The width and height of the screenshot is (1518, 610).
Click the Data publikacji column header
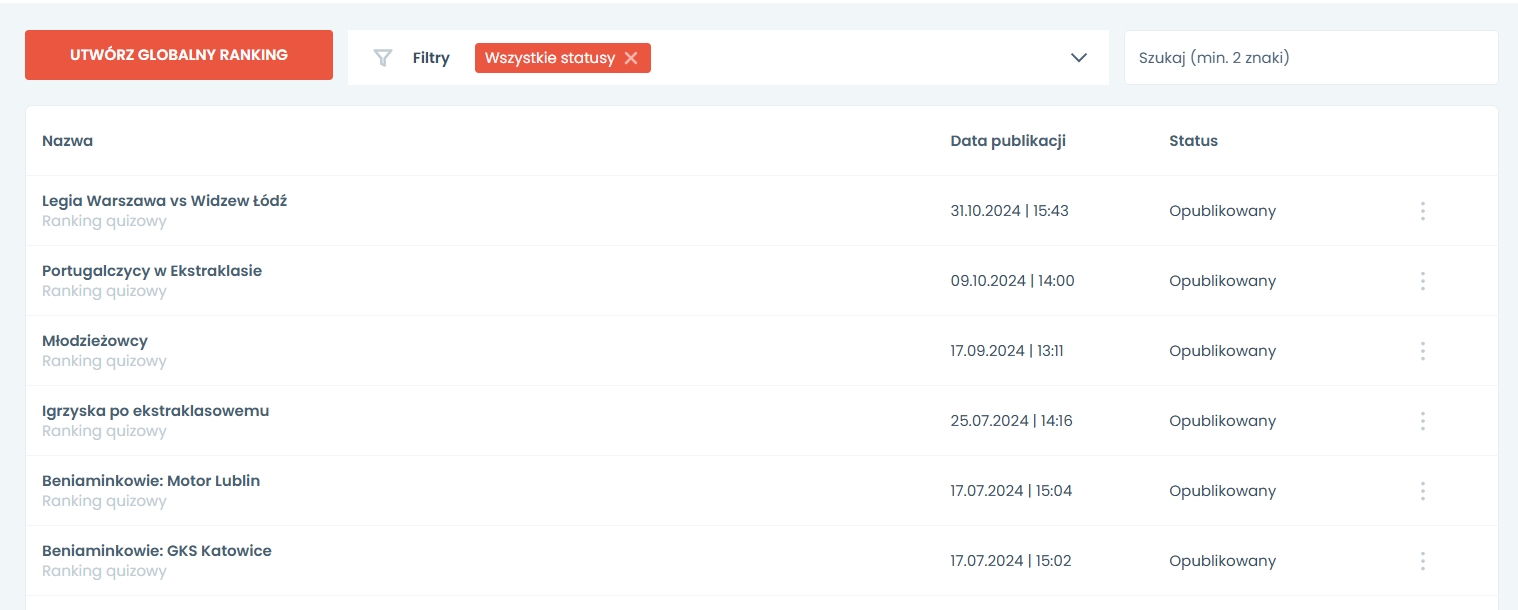click(1008, 141)
